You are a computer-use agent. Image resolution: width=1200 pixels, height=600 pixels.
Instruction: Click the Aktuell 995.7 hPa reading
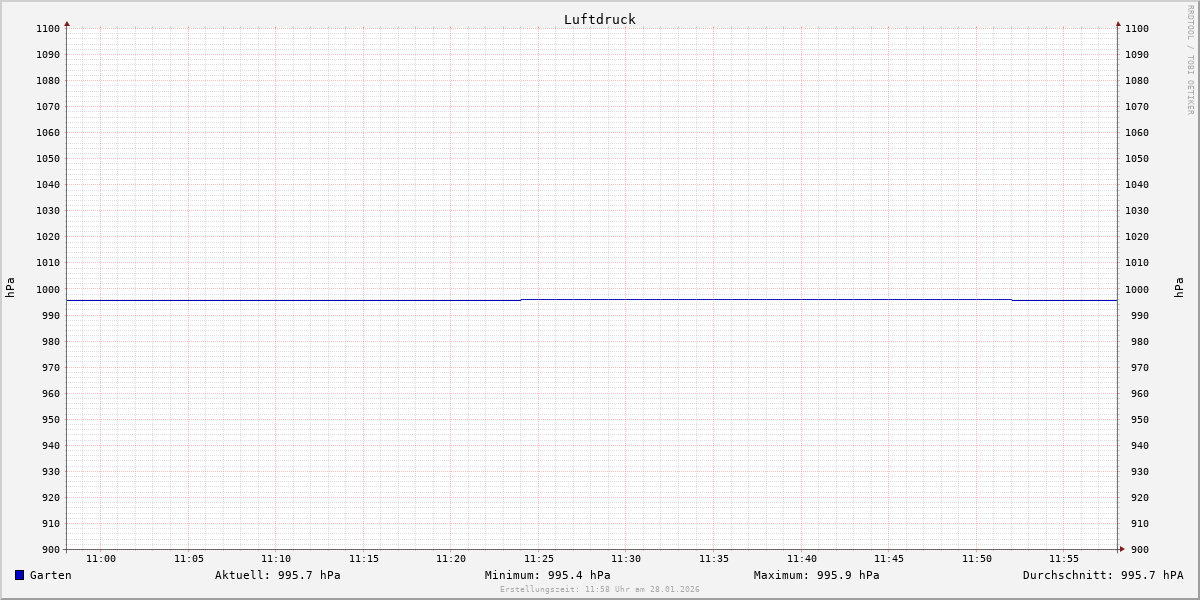pyautogui.click(x=277, y=575)
